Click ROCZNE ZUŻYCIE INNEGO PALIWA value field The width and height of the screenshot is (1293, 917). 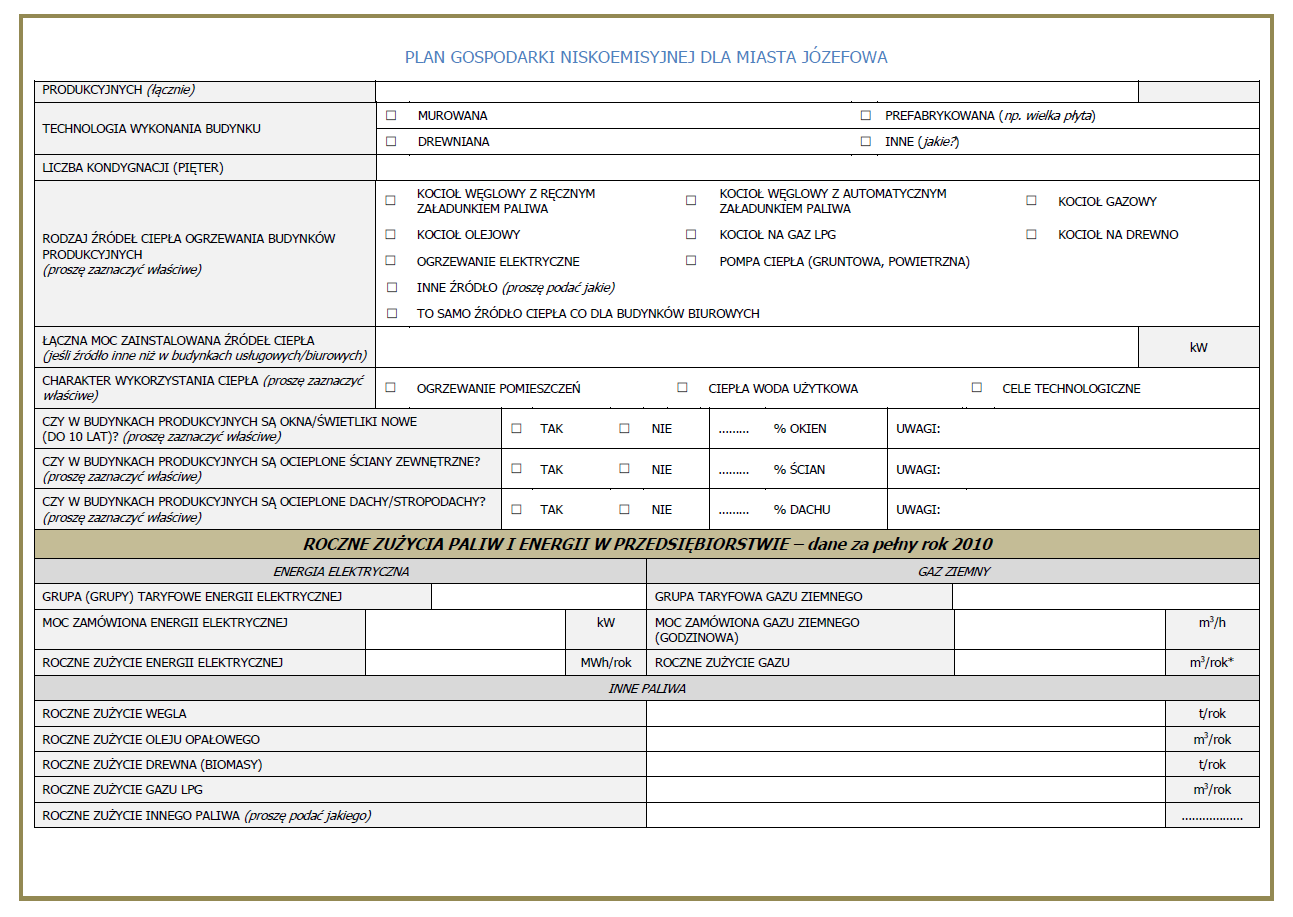point(906,815)
